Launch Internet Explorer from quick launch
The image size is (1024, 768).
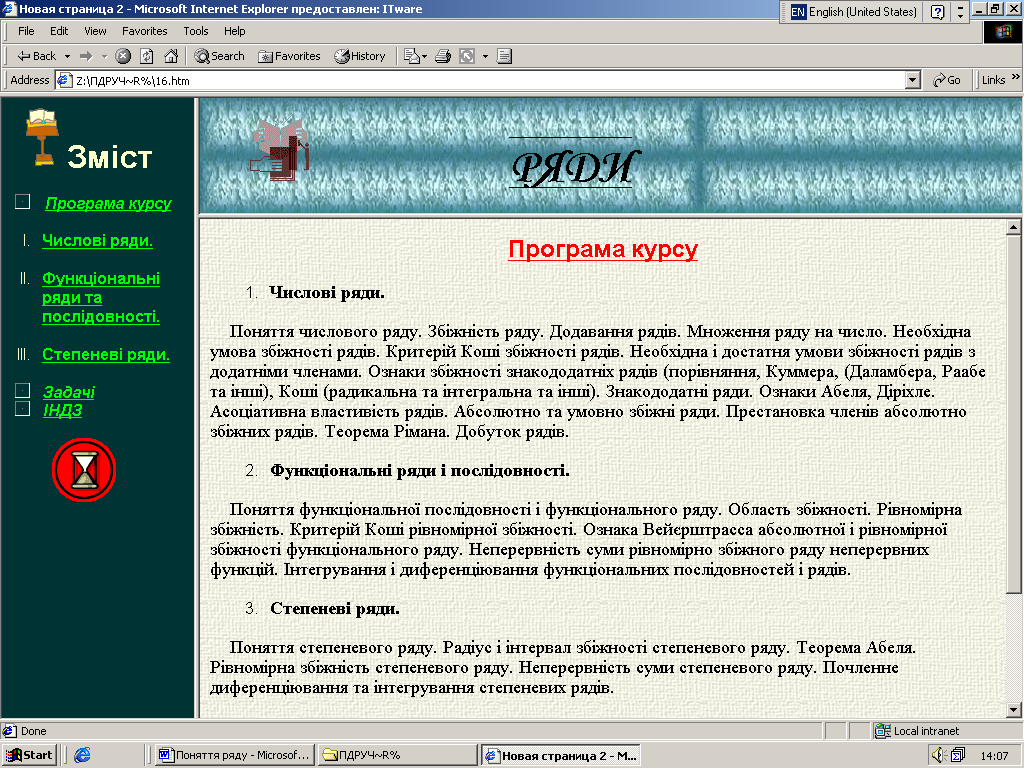click(82, 755)
